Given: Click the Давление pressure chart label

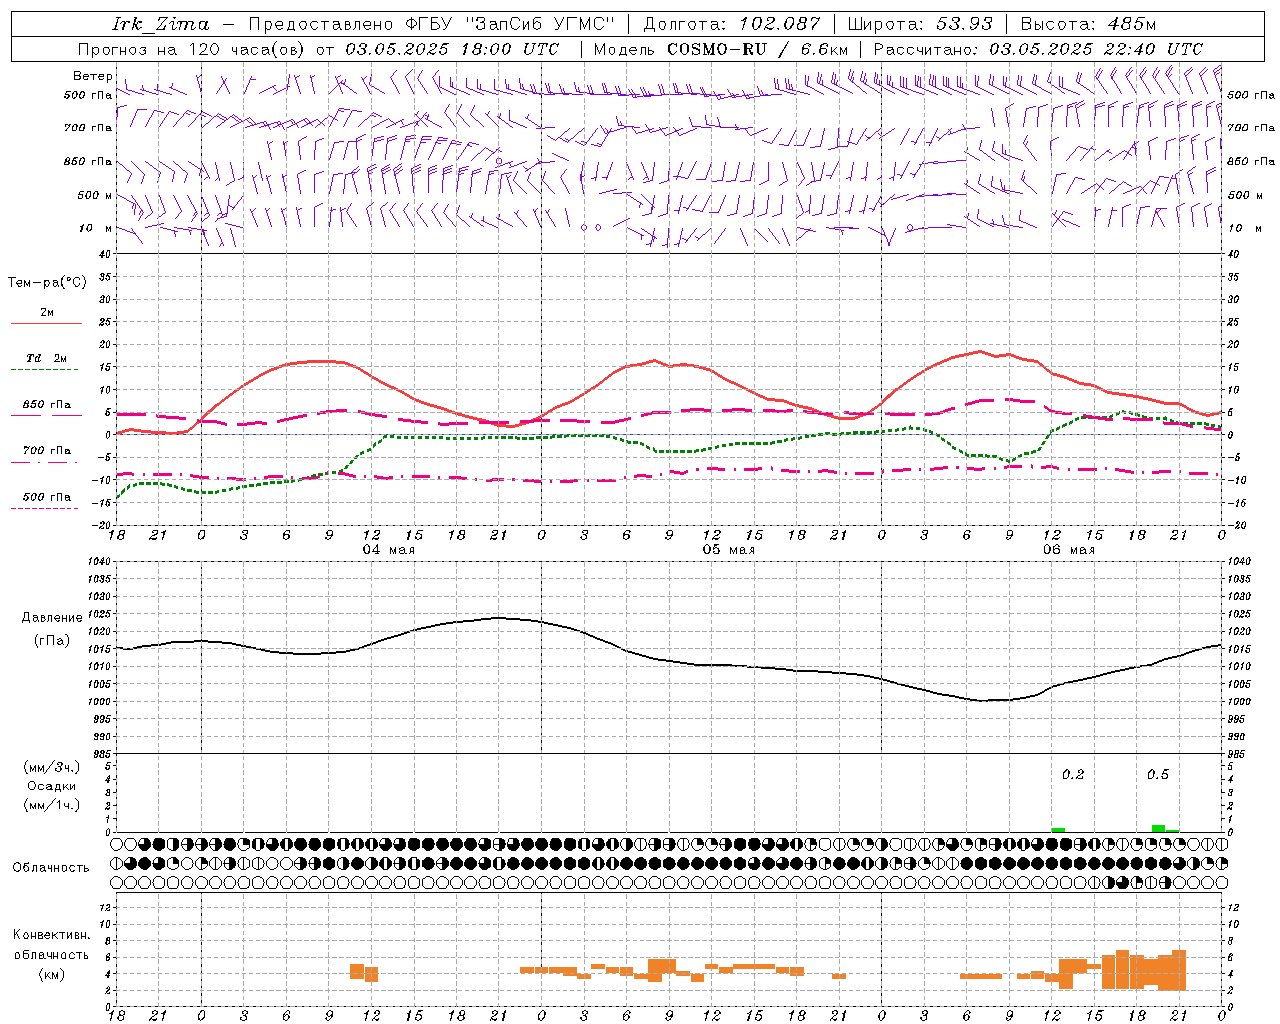Looking at the screenshot, I should pos(52,618).
